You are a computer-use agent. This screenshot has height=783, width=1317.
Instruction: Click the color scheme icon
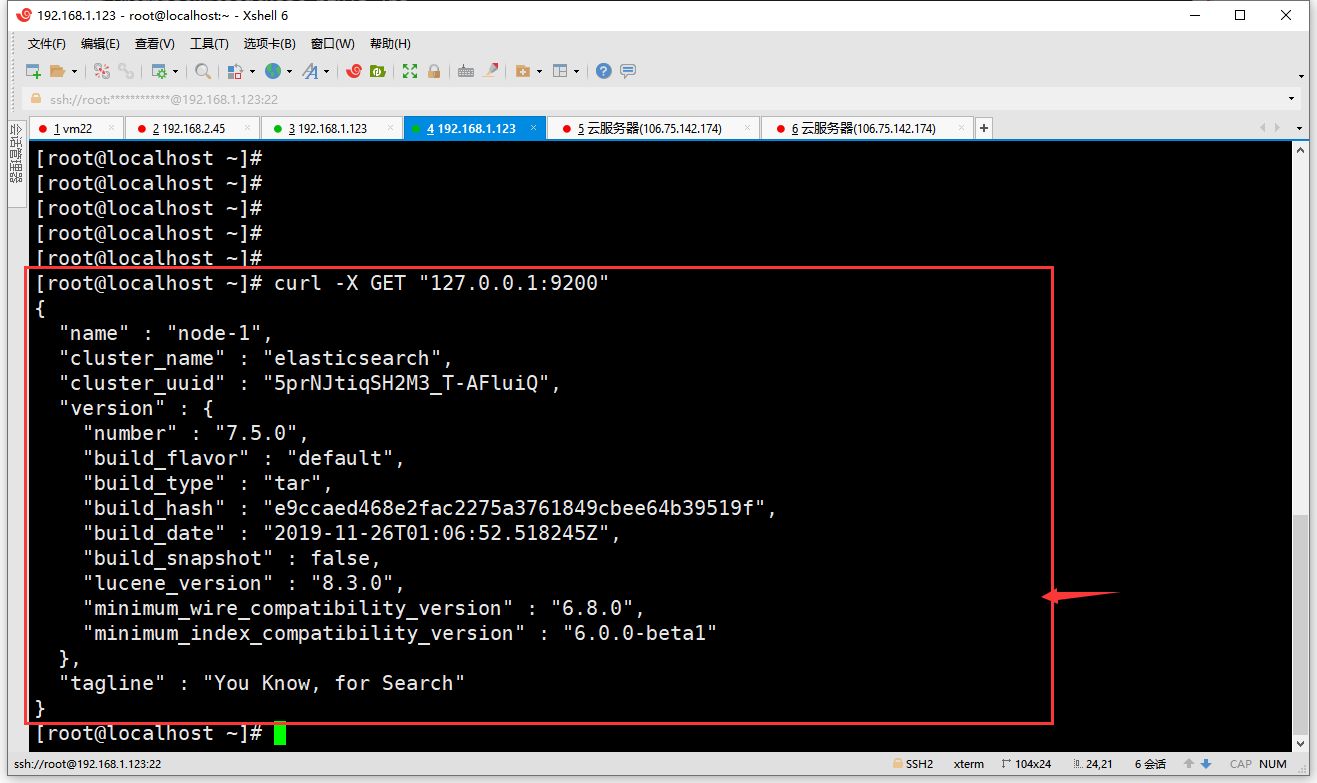[x=235, y=71]
